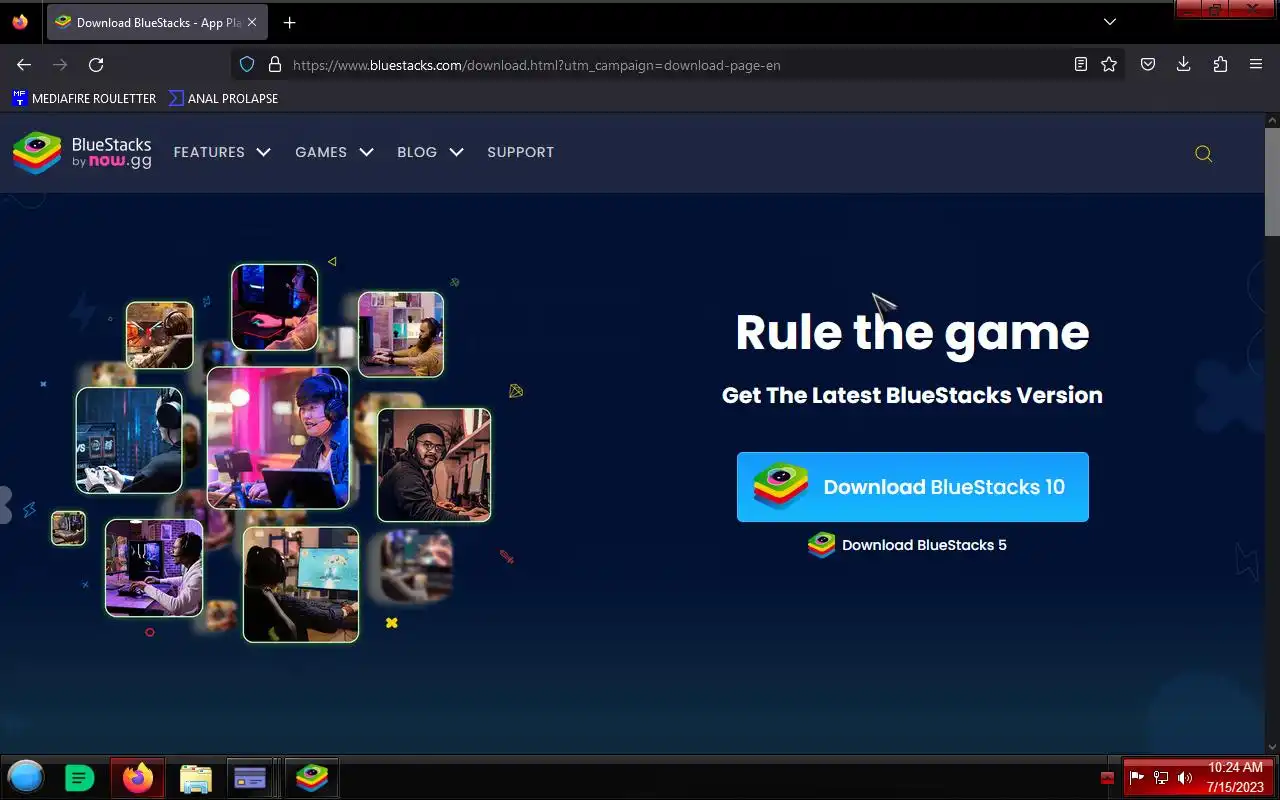This screenshot has width=1280, height=800.
Task: Click the tracking protection shield icon
Action: (247, 64)
